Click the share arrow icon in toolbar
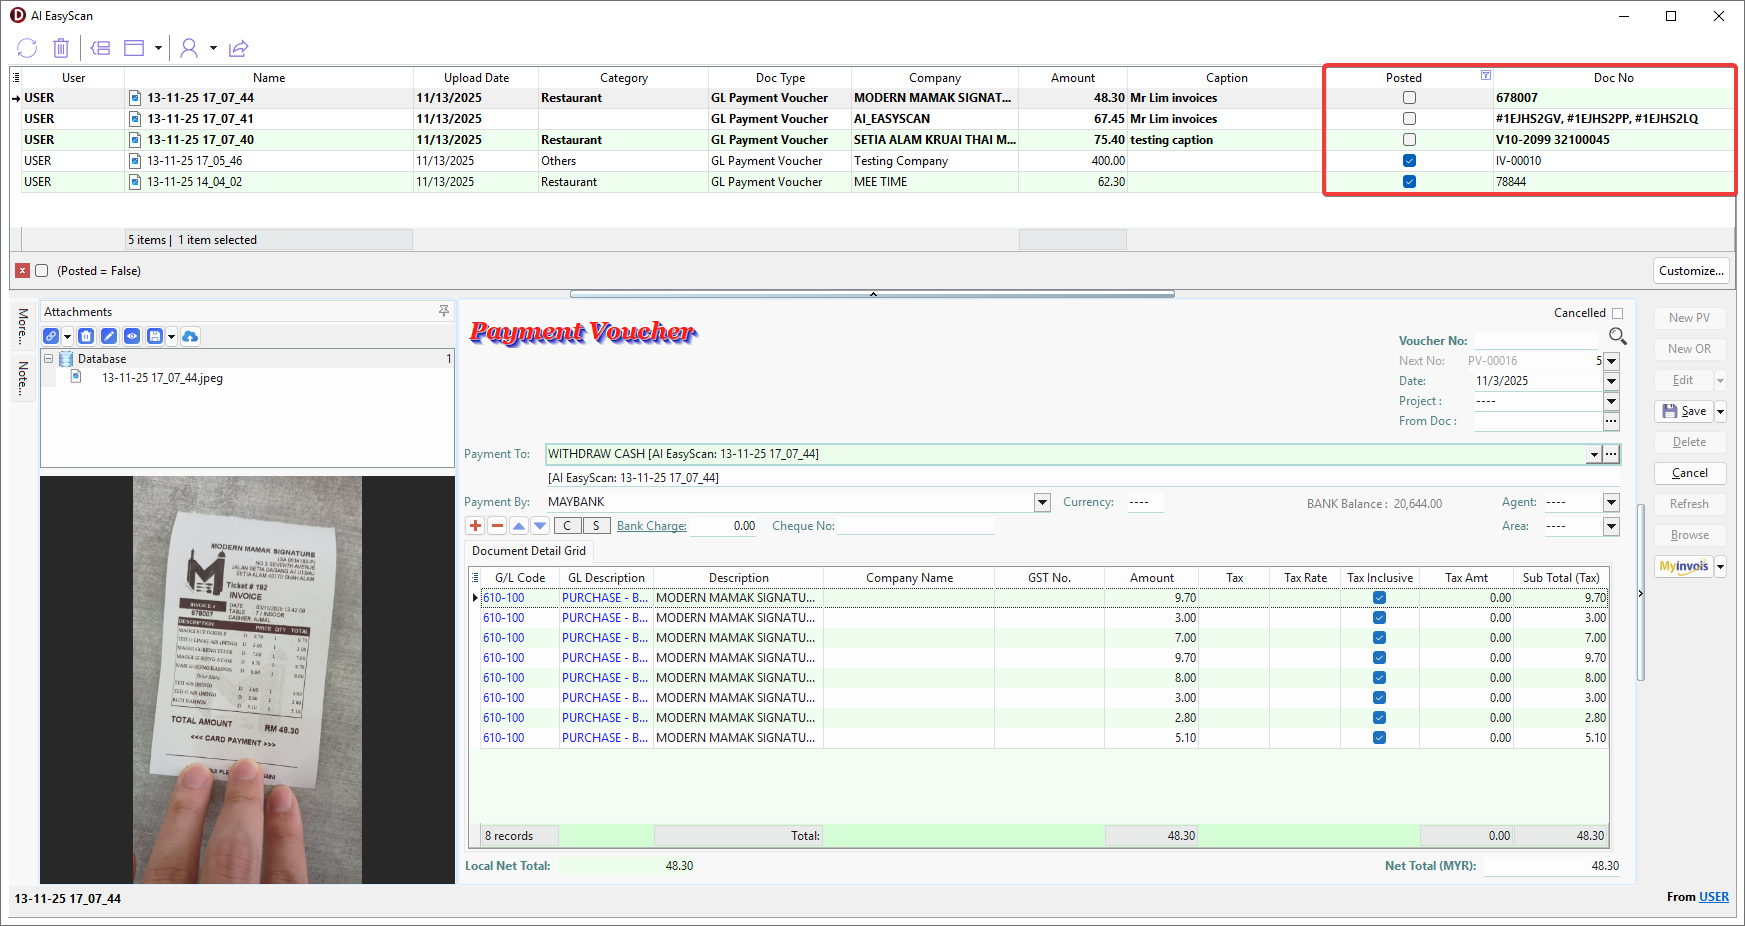Screen dimensions: 1745x926 (x=238, y=48)
